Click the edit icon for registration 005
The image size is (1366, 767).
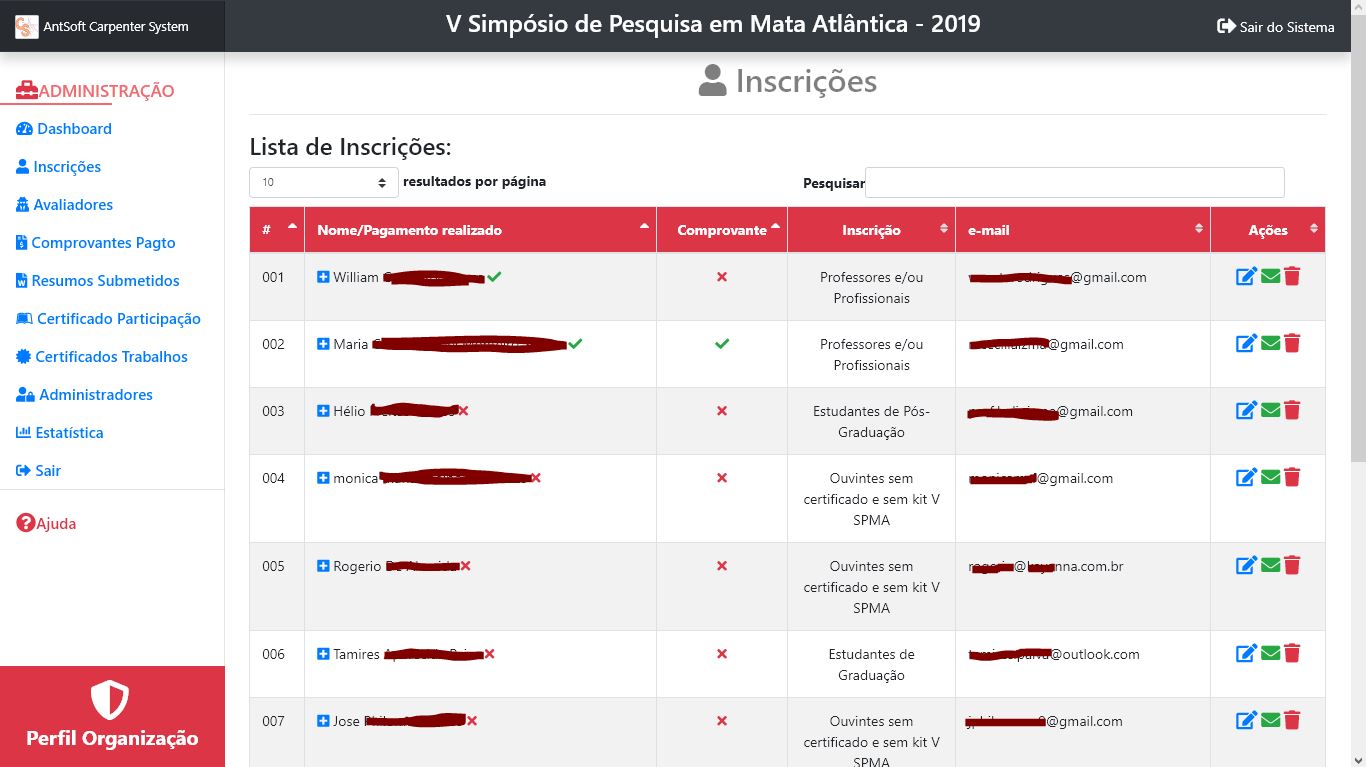pyautogui.click(x=1247, y=566)
